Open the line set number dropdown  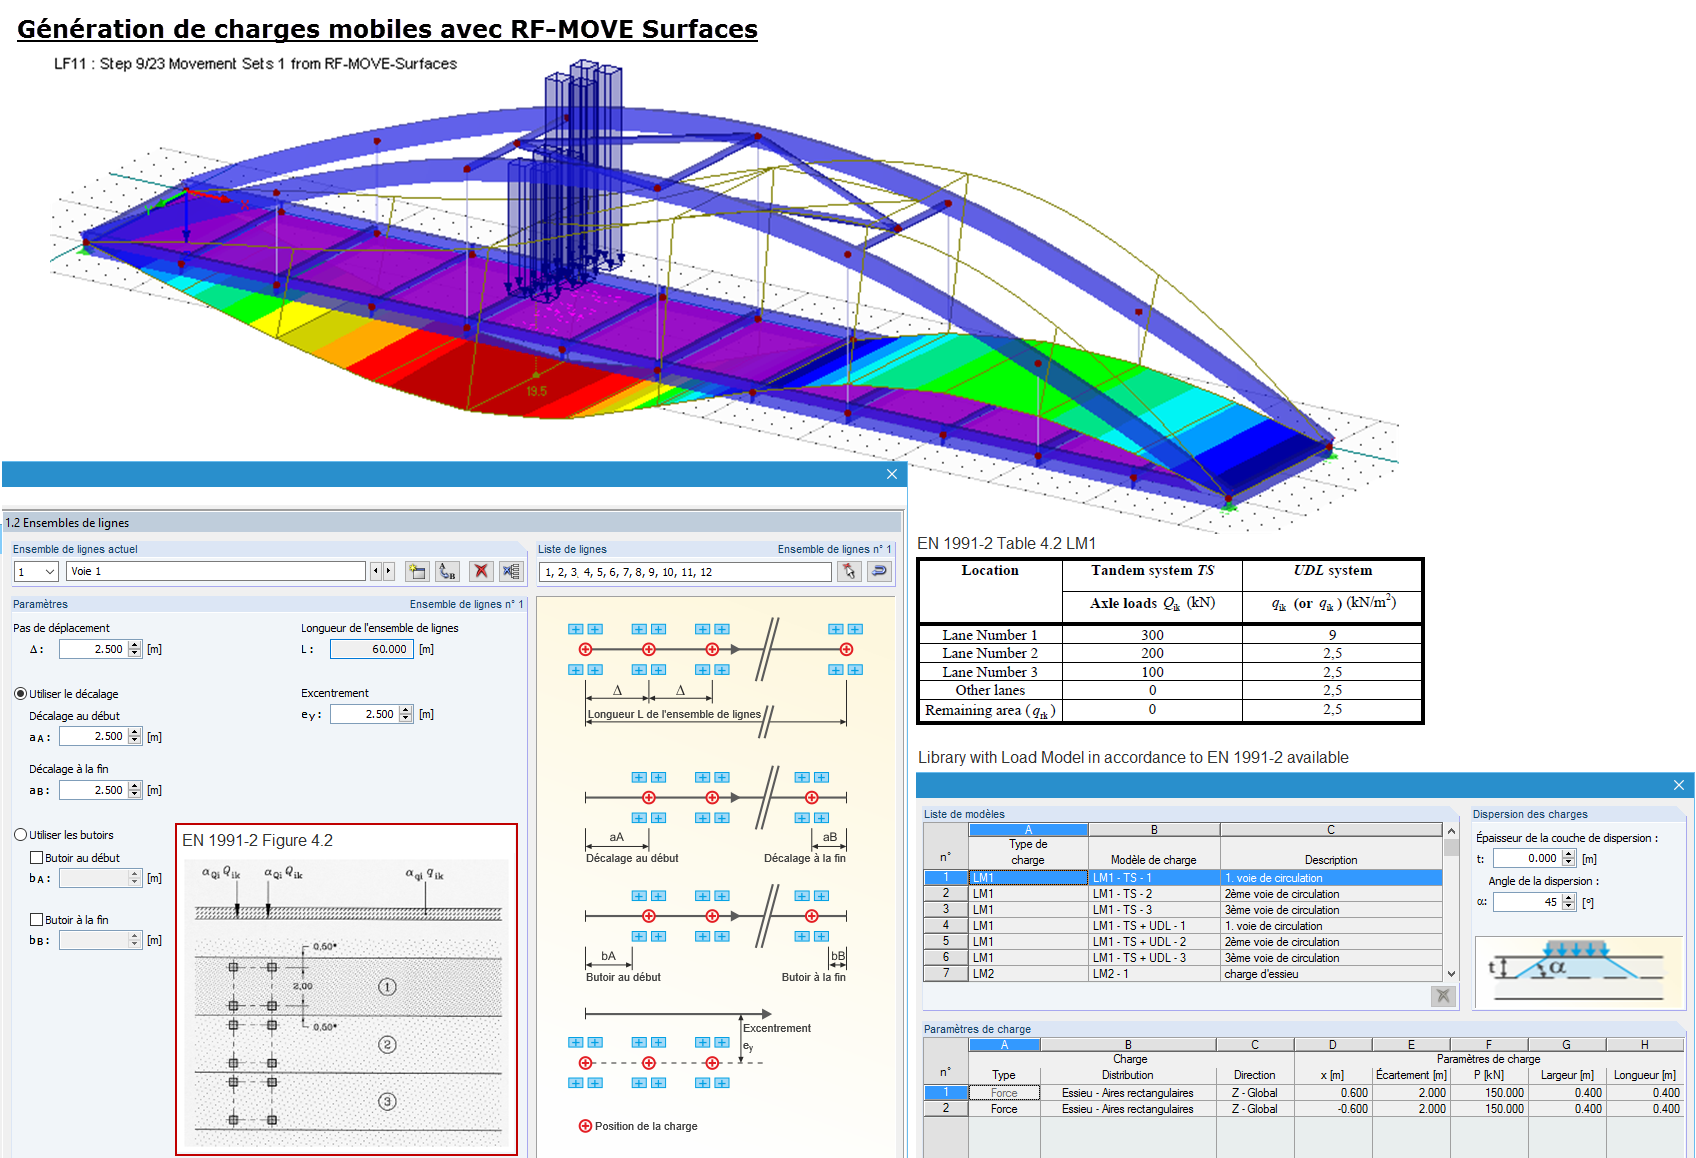coord(50,572)
